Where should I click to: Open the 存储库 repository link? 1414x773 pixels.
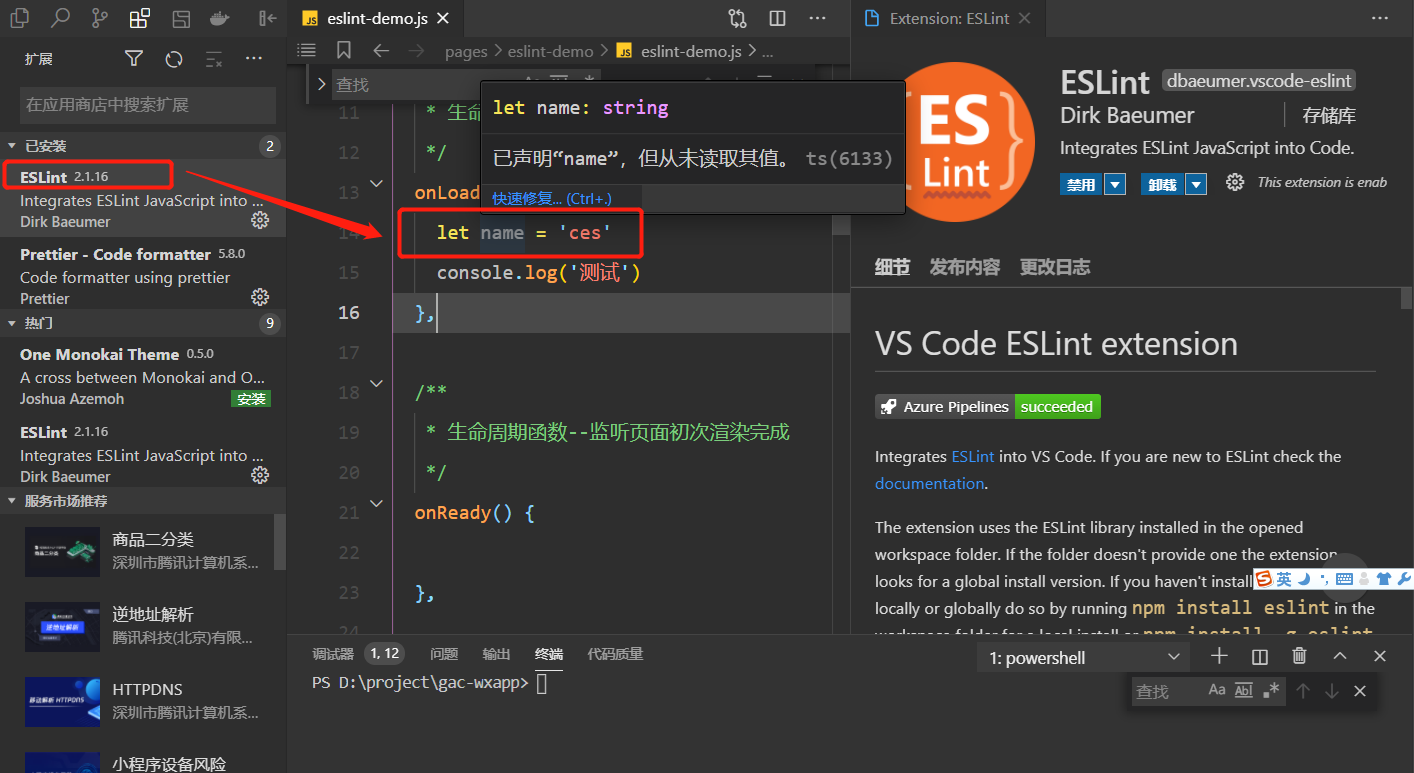[1329, 116]
